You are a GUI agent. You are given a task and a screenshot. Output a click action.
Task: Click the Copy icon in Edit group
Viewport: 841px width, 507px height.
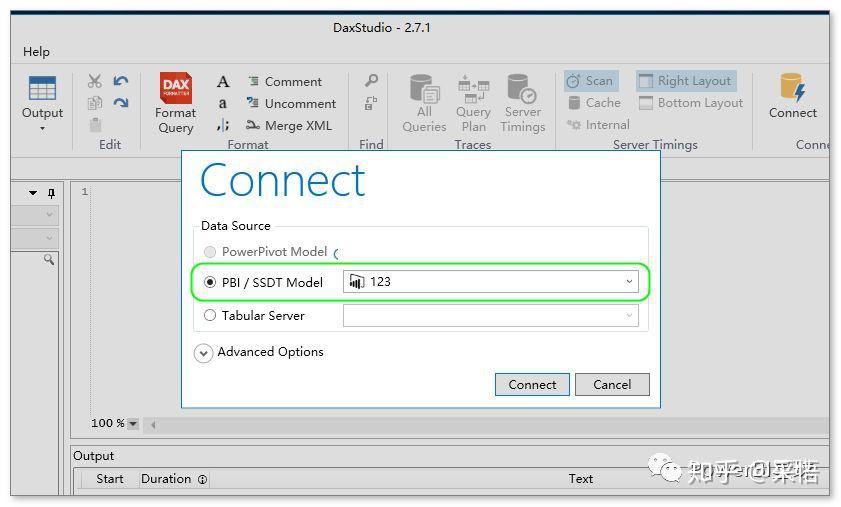(94, 102)
